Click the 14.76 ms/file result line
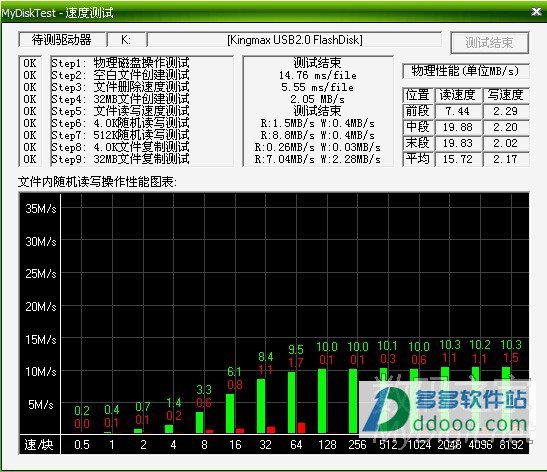This screenshot has width=547, height=472. pyautogui.click(x=317, y=75)
